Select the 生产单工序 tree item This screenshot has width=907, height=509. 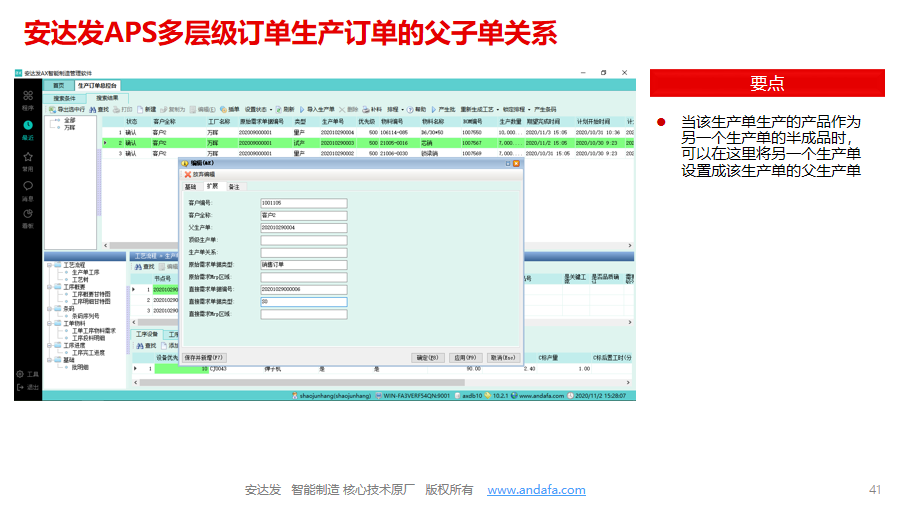click(85, 272)
